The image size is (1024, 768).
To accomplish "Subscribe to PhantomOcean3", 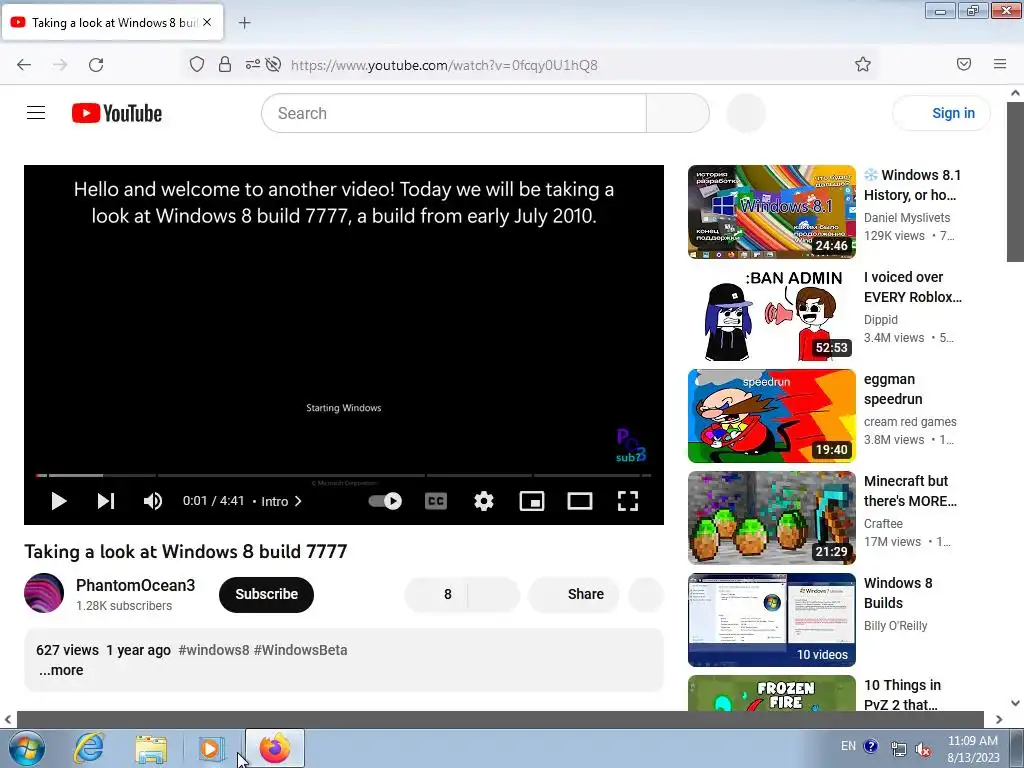I will (x=266, y=594).
